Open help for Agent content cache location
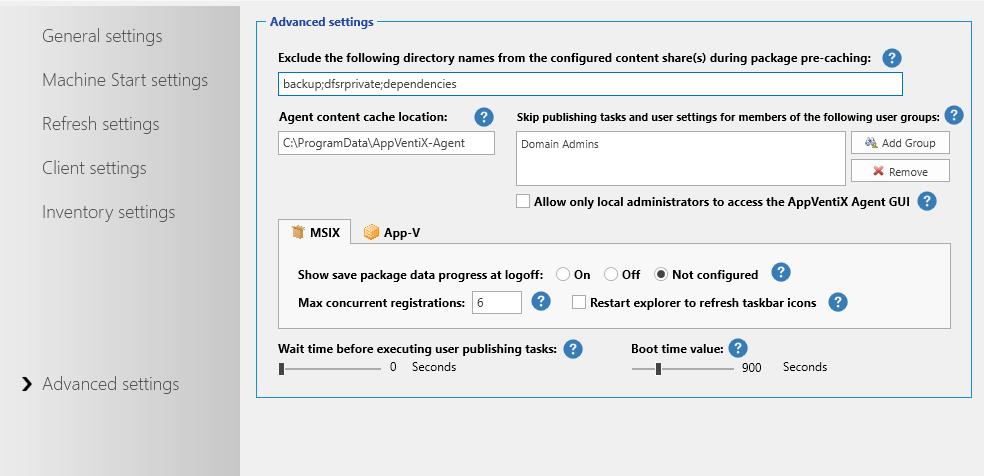Viewport: 984px width, 476px height. click(x=484, y=117)
